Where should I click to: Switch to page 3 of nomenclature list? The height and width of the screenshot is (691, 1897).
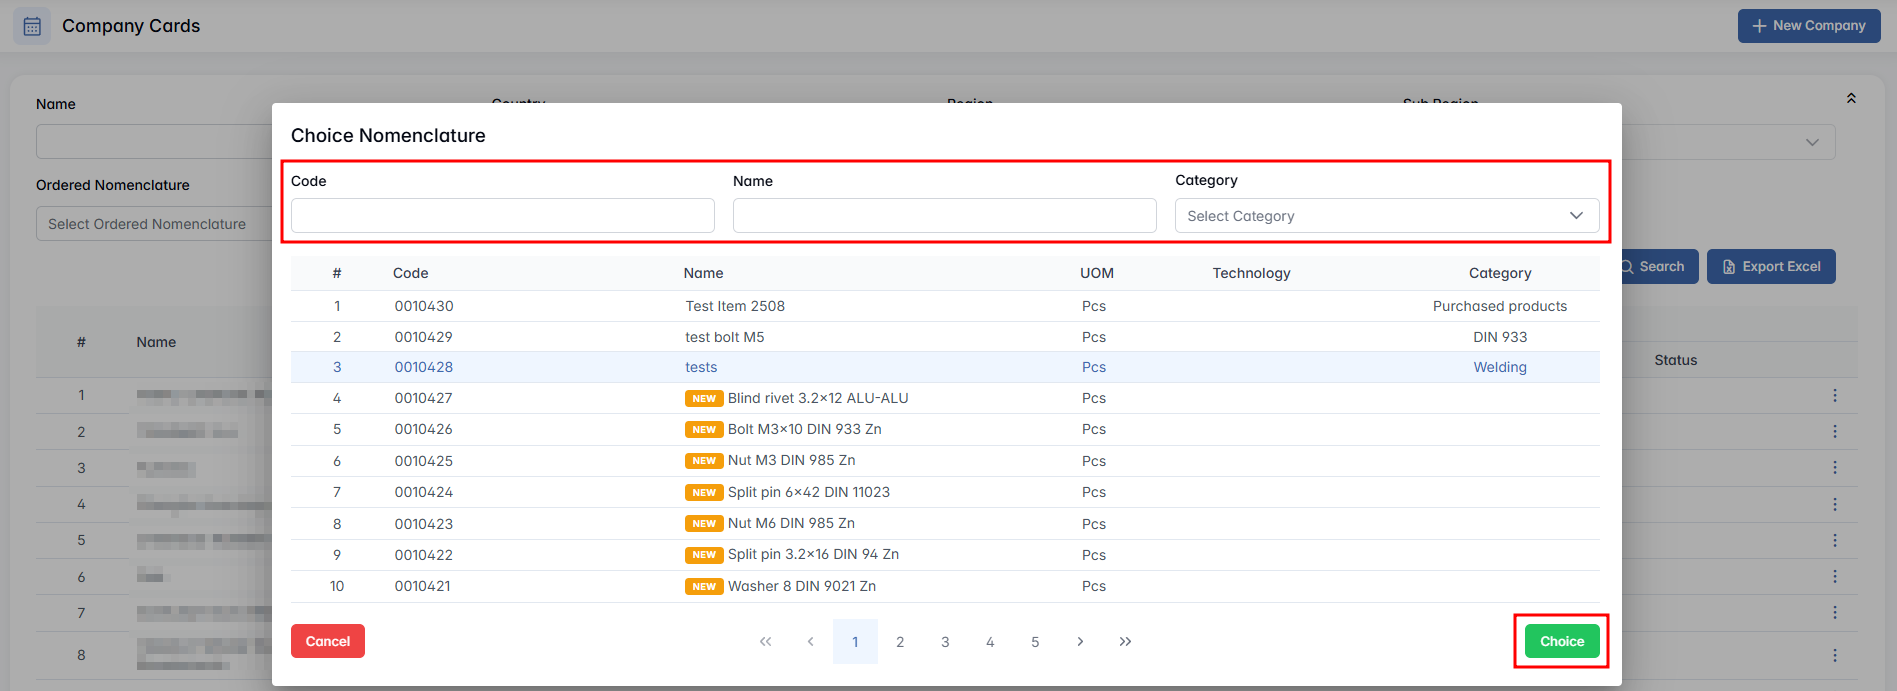pos(945,642)
